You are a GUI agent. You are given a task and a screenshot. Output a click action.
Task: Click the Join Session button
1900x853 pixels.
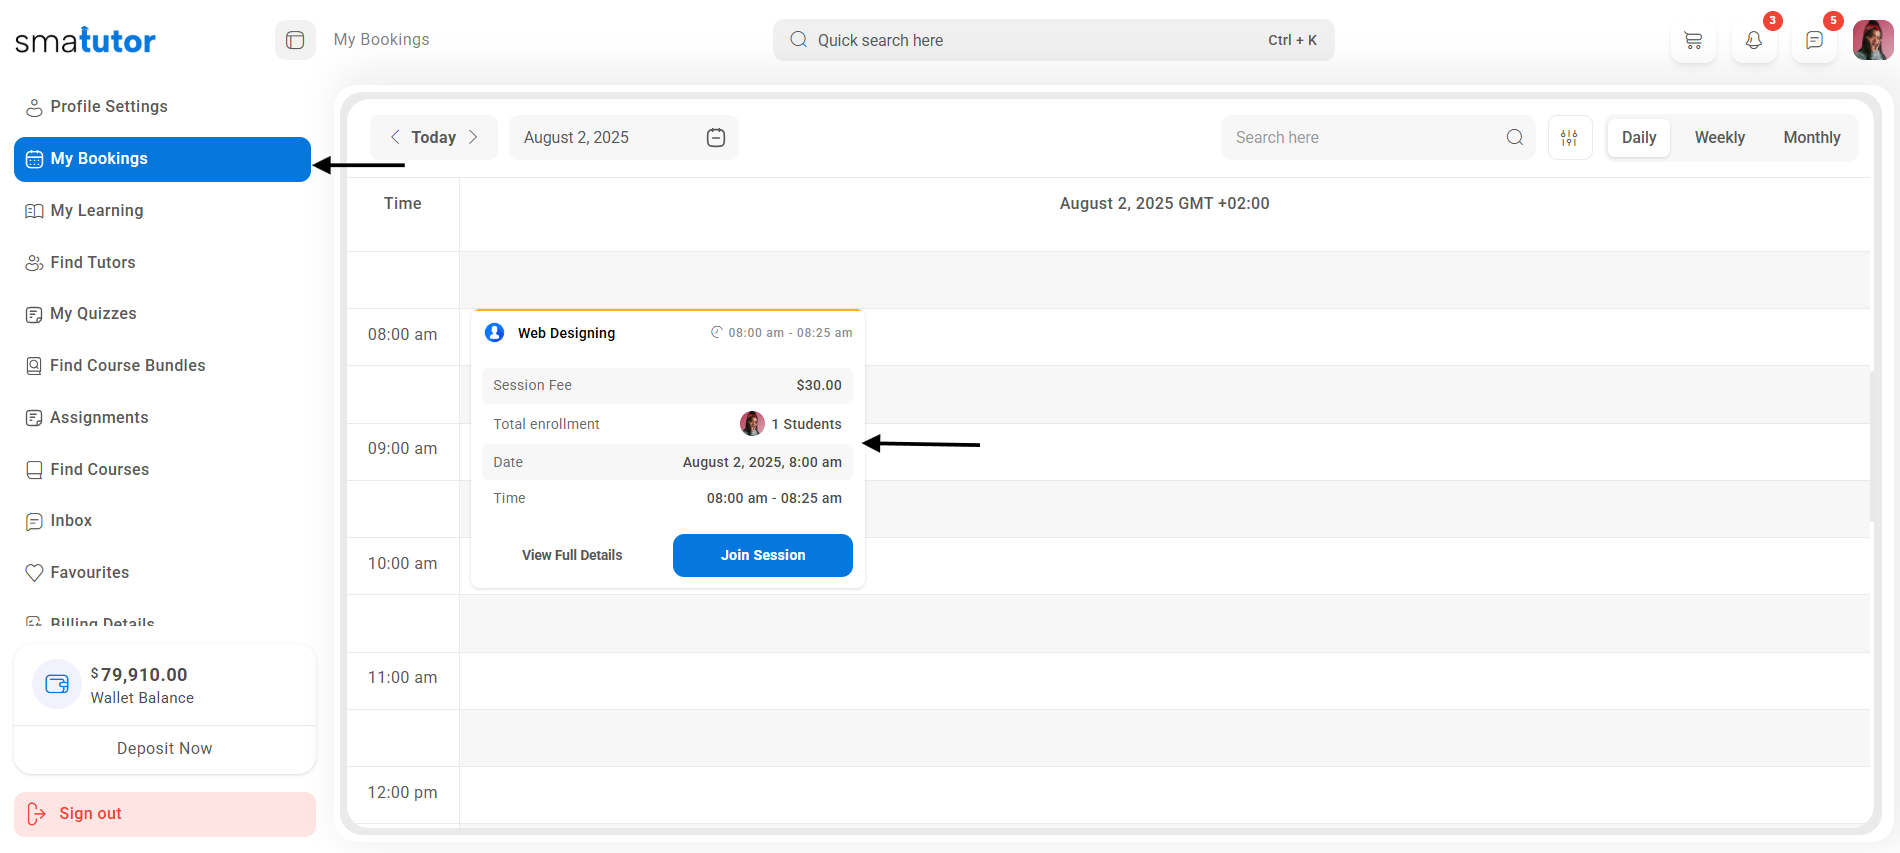click(762, 555)
